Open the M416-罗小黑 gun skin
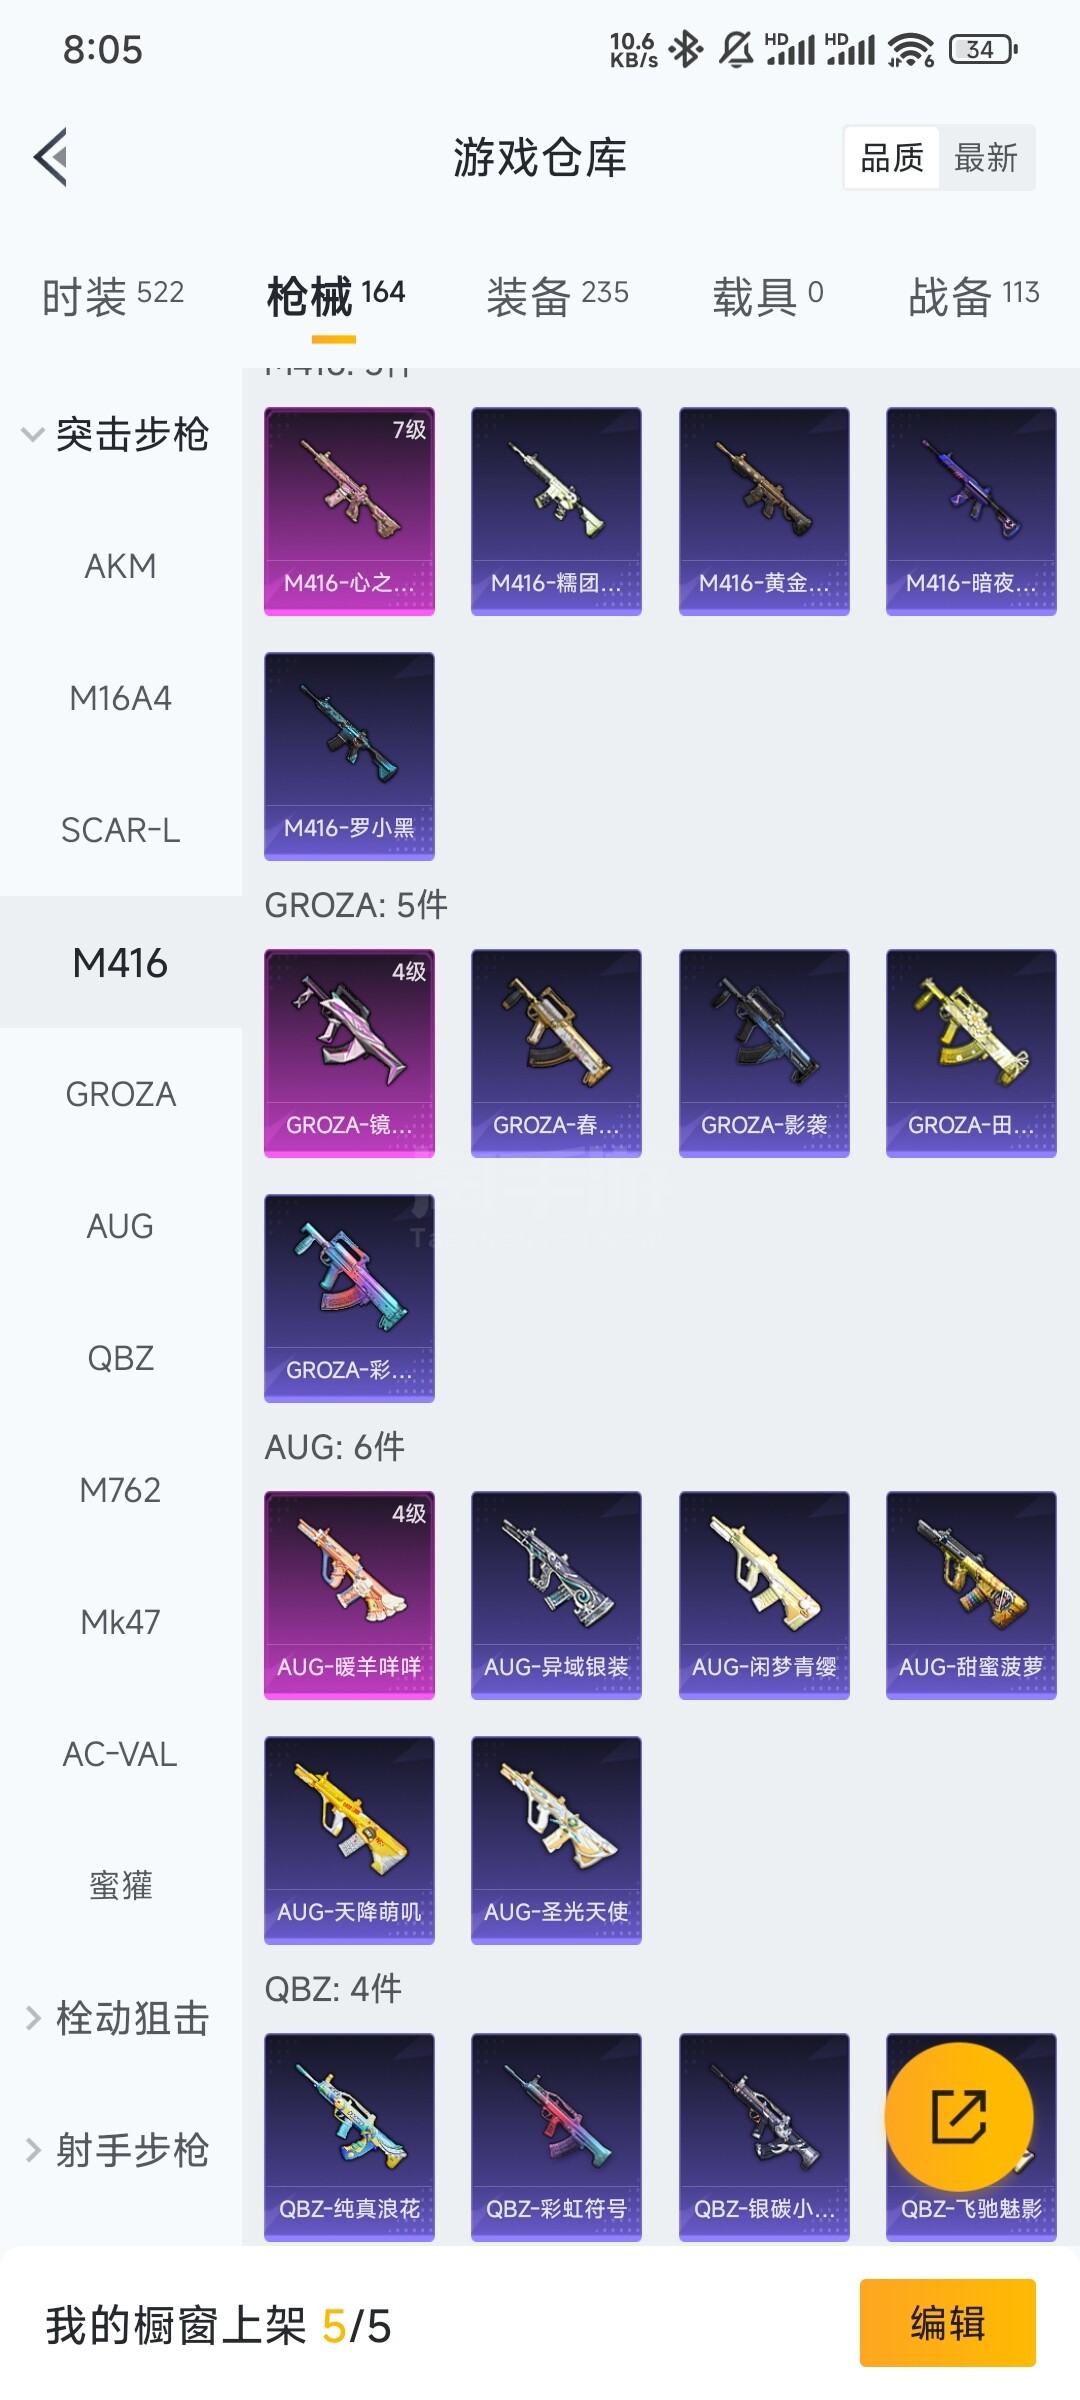Screen dimensions: 1080x2400 (349, 756)
